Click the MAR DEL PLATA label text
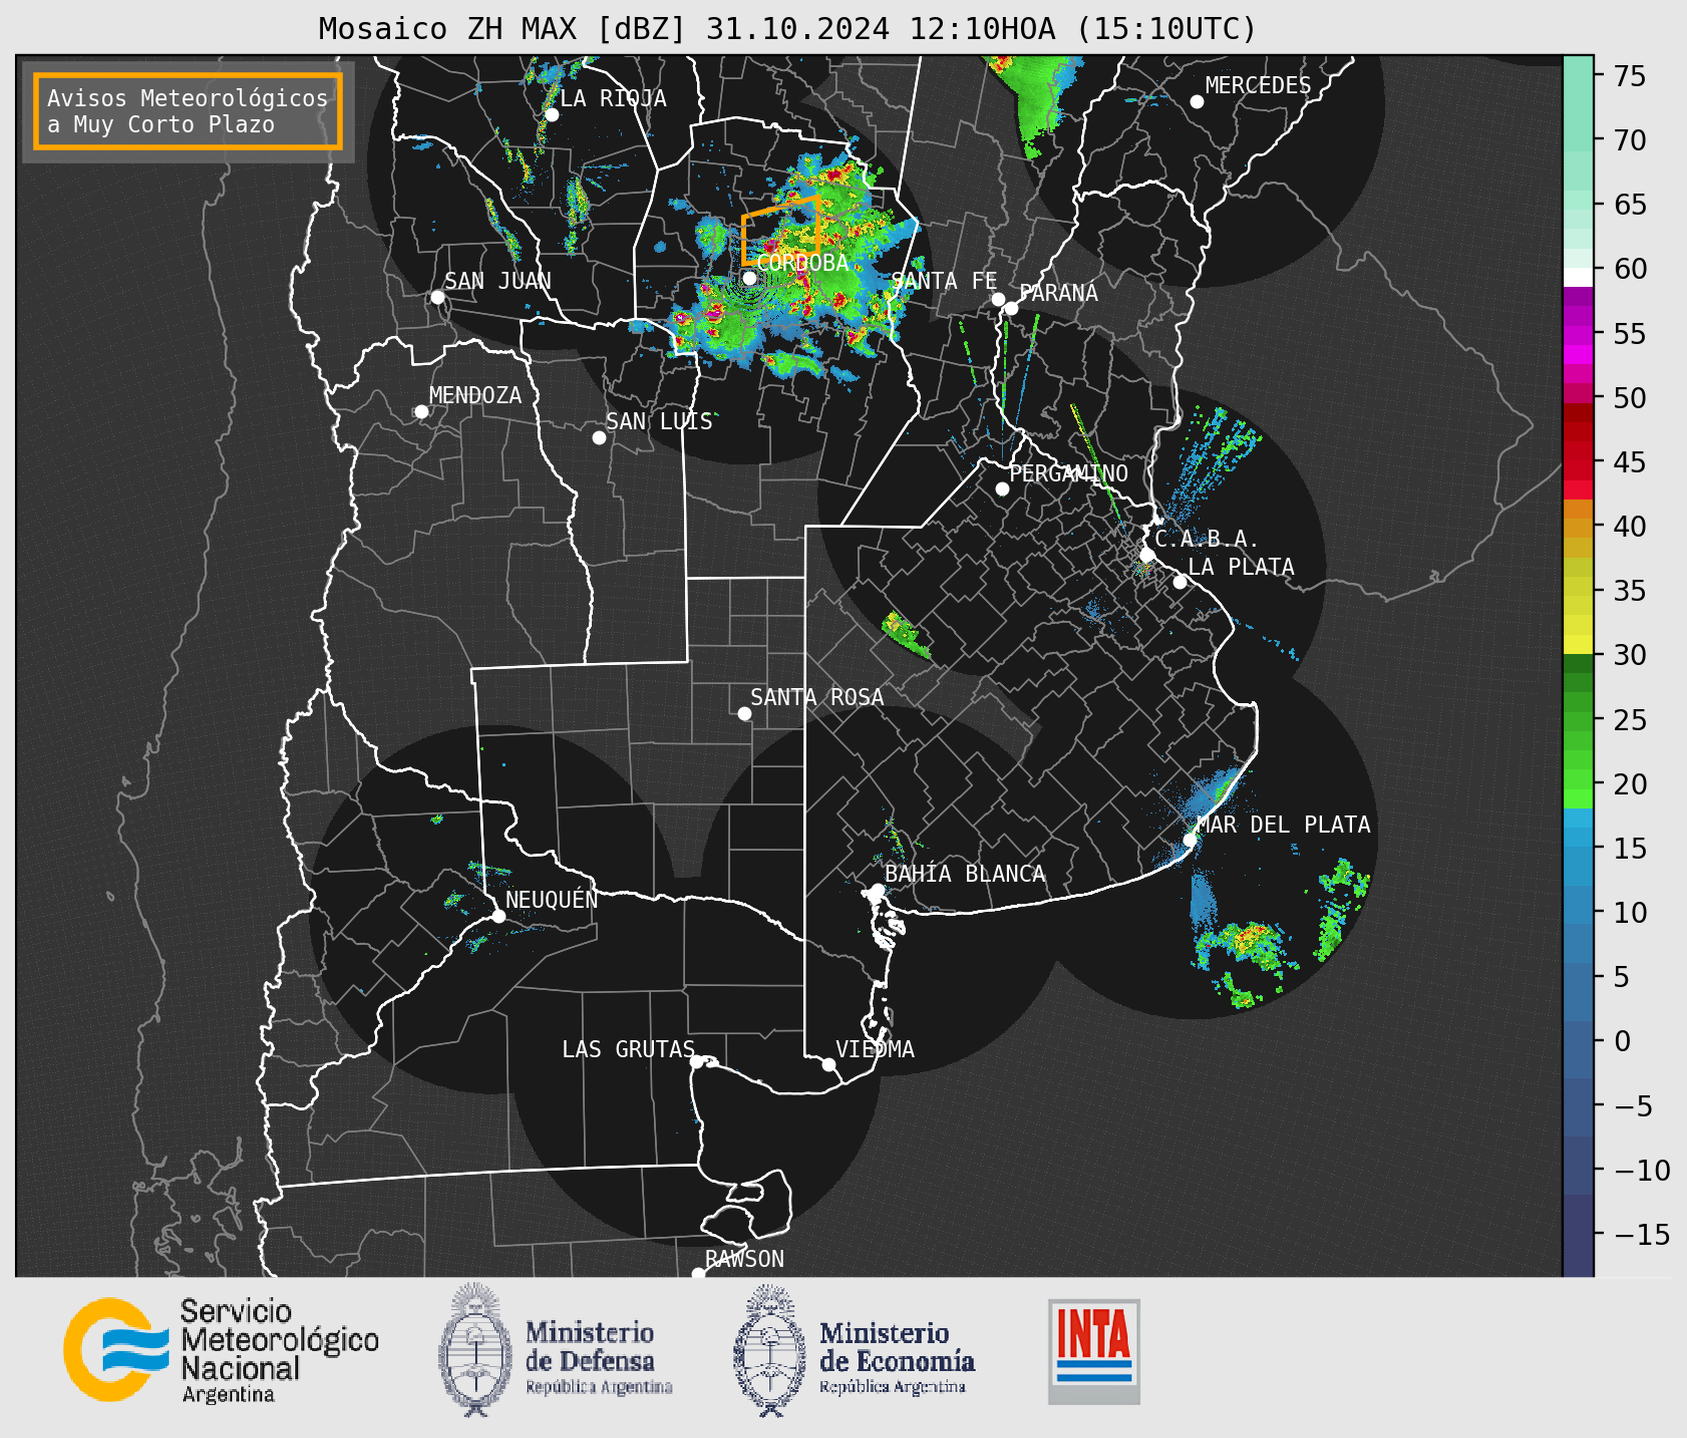 pos(1283,824)
